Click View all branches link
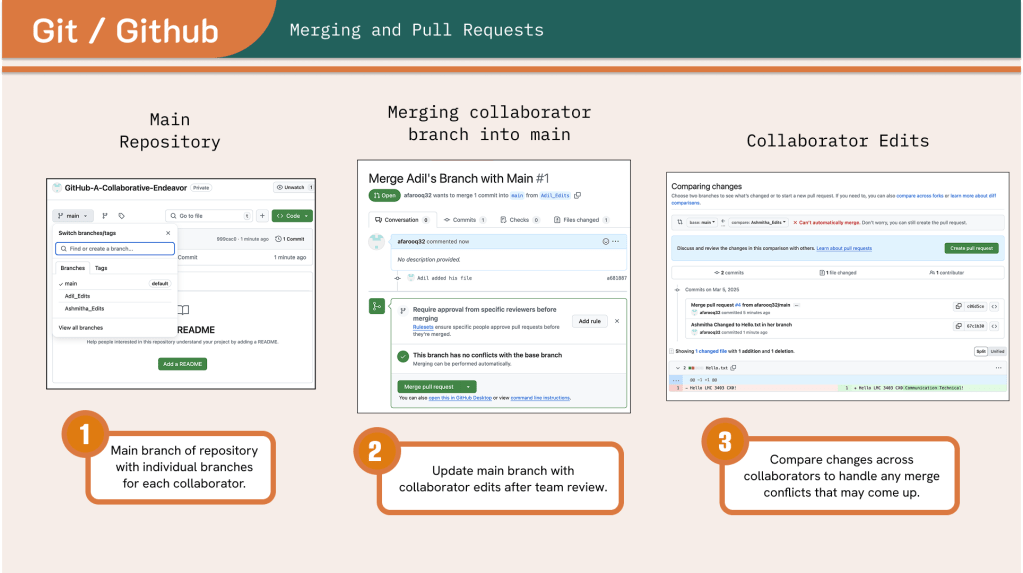The height and width of the screenshot is (573, 1023). coord(81,328)
